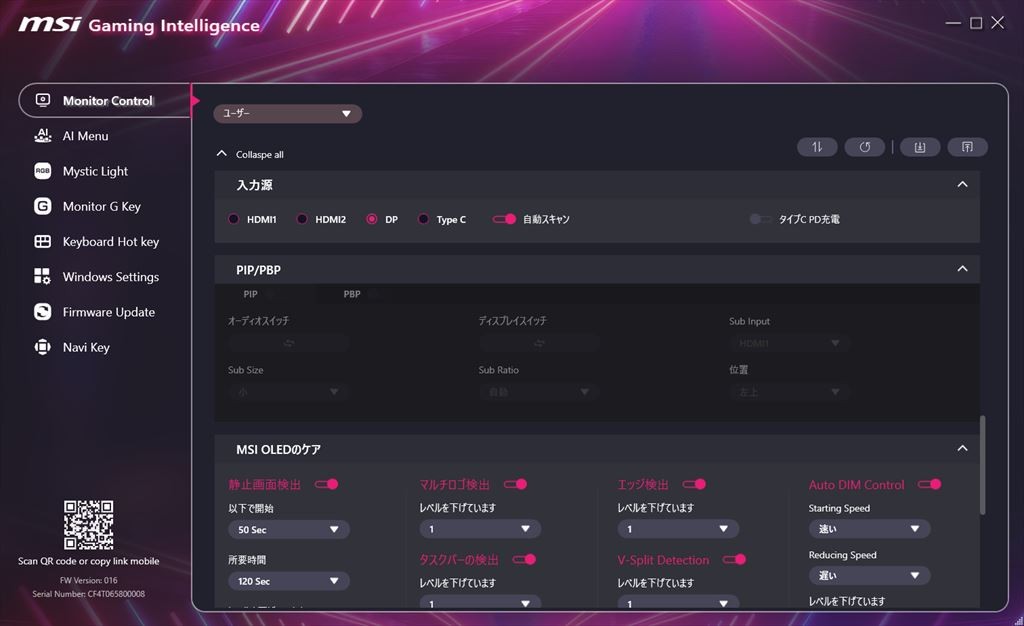Select the HDMI2 input radio button
This screenshot has width=1024, height=626.
coord(302,219)
